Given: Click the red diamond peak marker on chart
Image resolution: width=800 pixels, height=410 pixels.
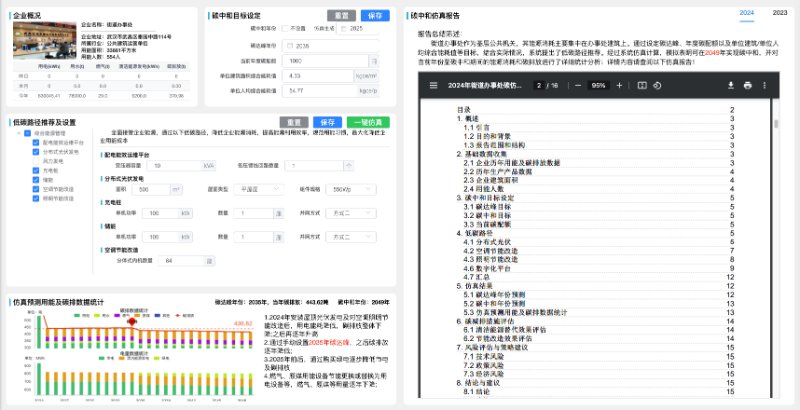Looking at the screenshot, I should click(132, 321).
